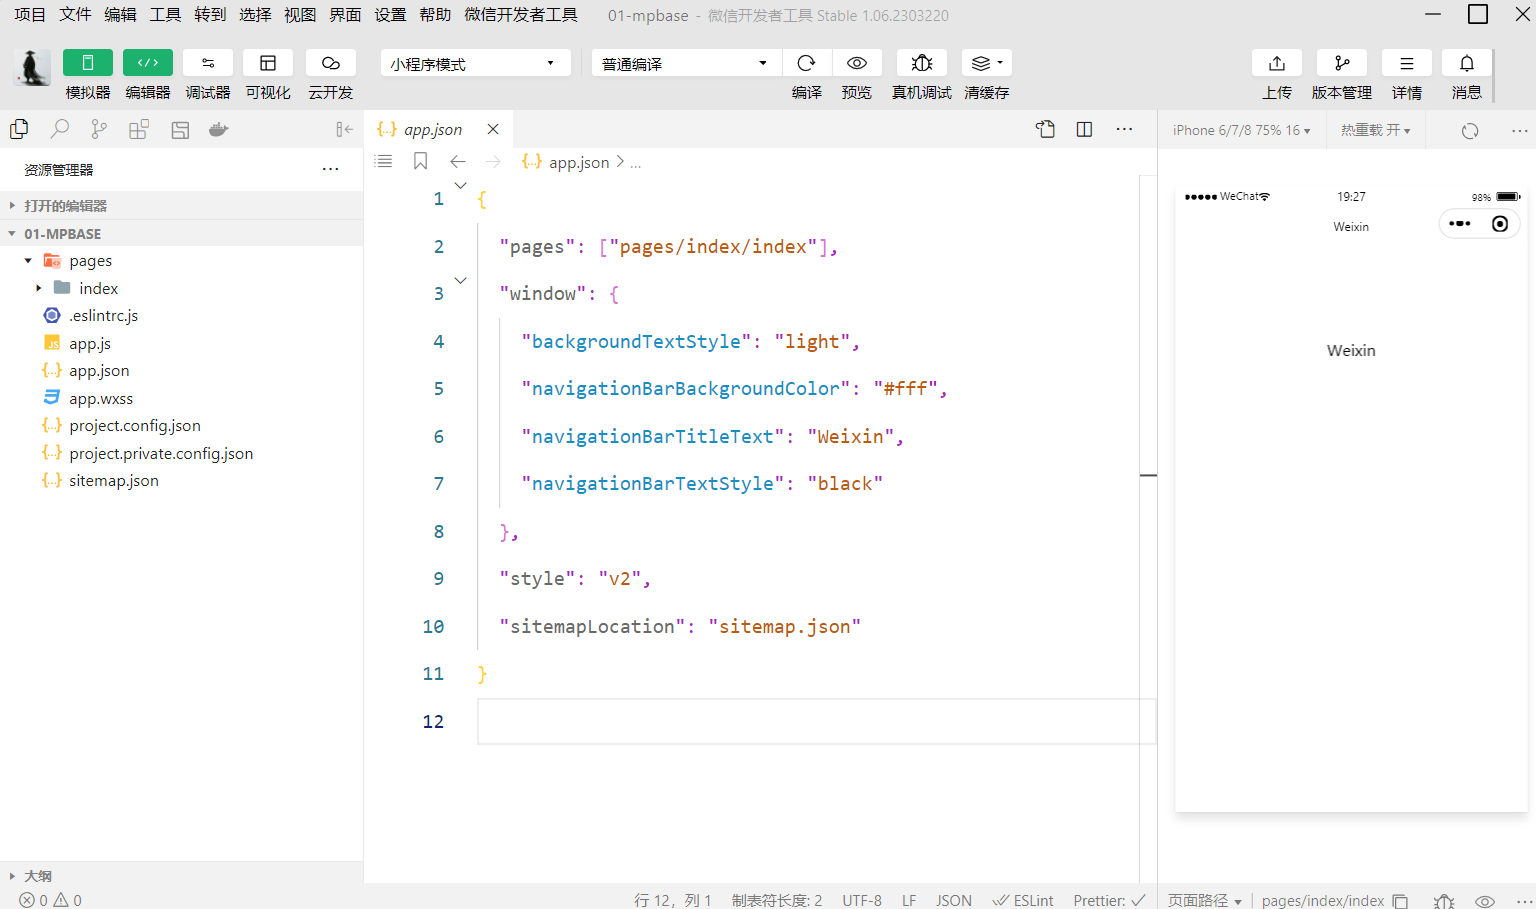The image size is (1536, 909).
Task: Toggle the debugger panel button
Action: [208, 63]
